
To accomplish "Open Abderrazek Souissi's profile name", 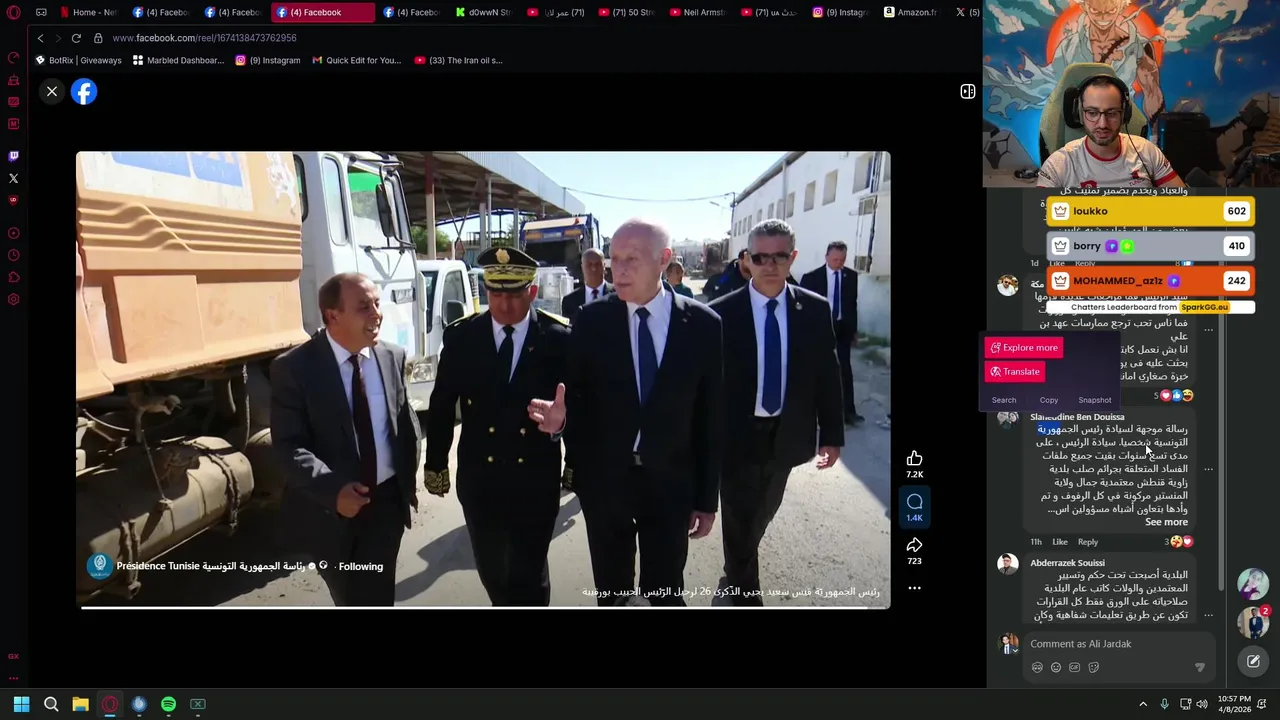I will click(x=1067, y=563).
